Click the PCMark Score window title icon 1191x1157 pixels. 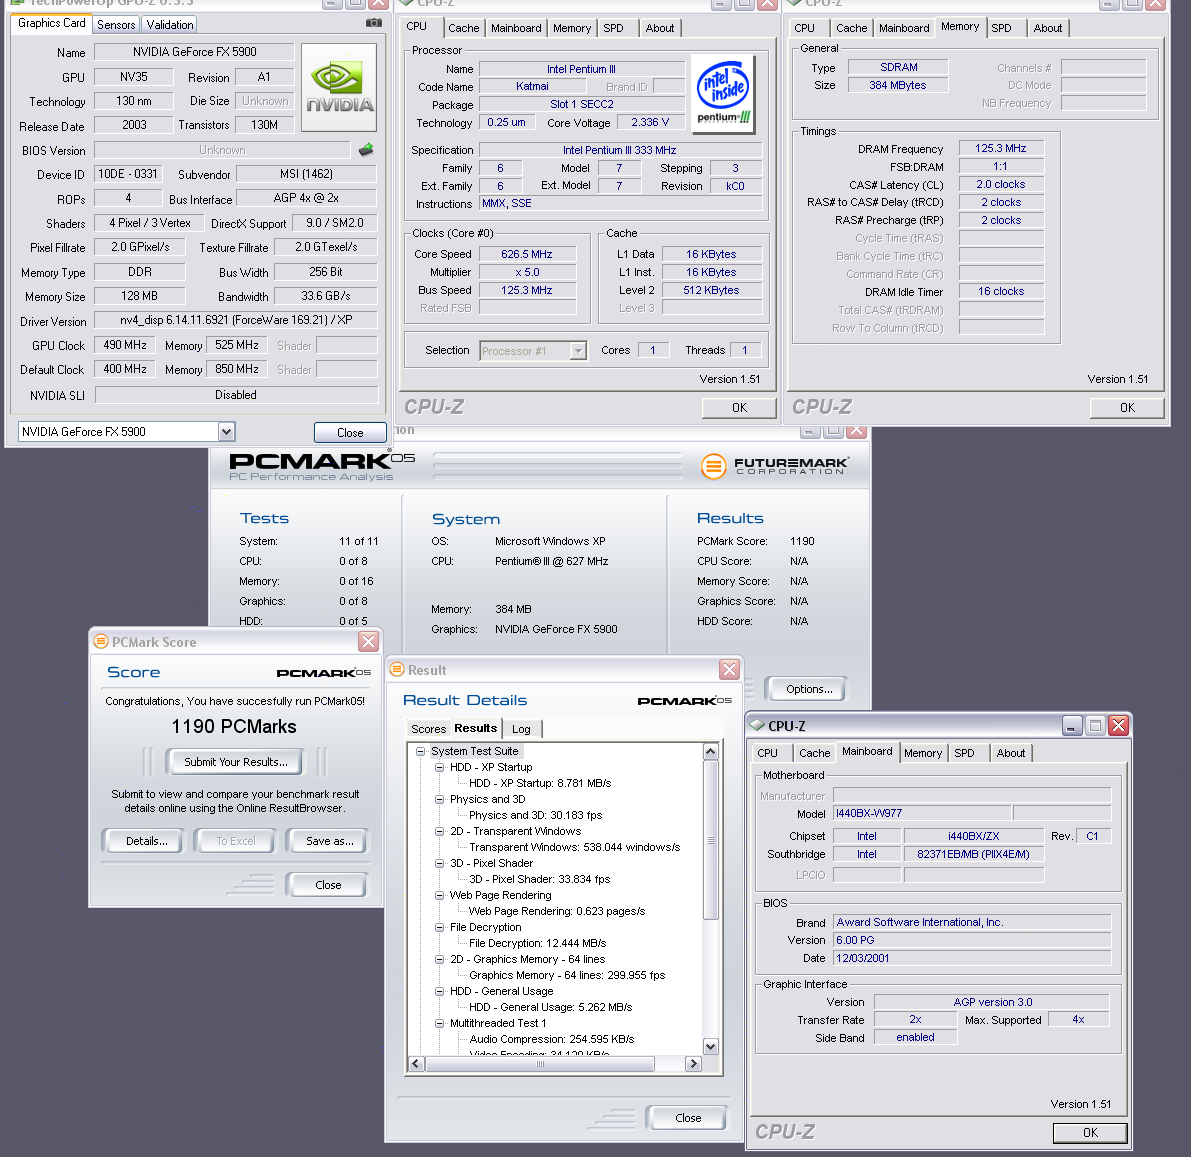[x=101, y=642]
